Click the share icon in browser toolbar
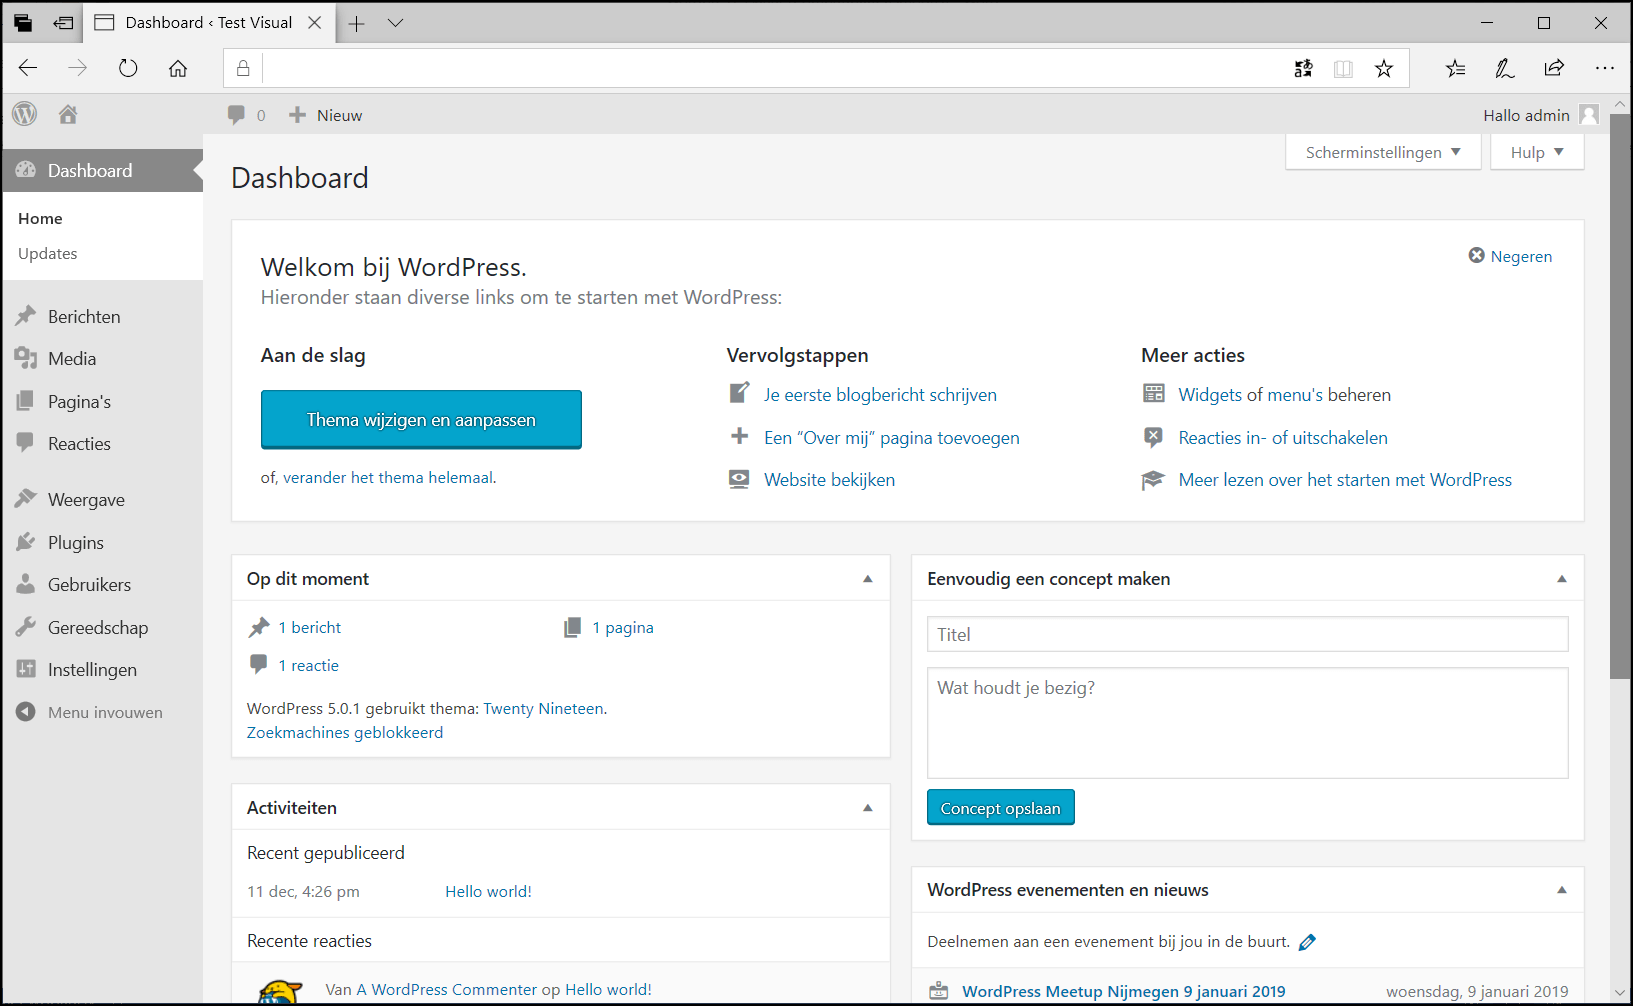Image resolution: width=1633 pixels, height=1006 pixels. click(x=1554, y=68)
